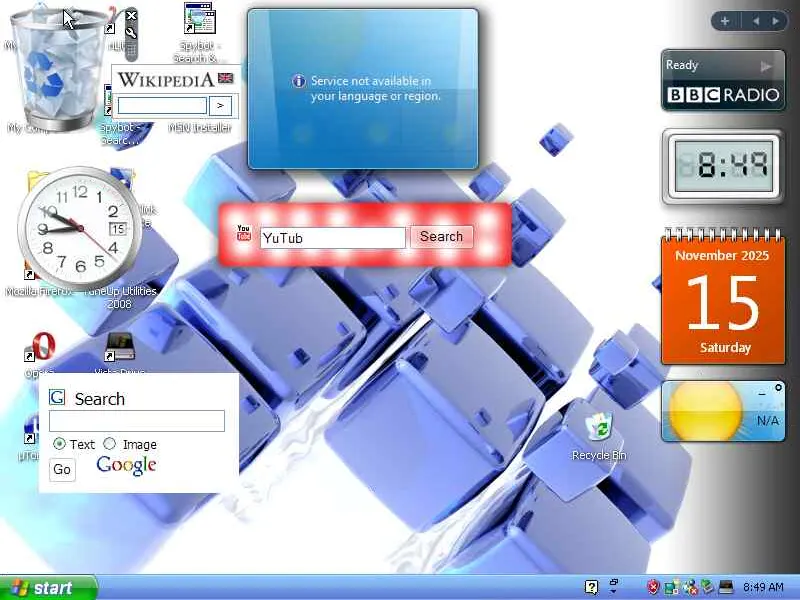This screenshot has height=600, width=800.
Task: Open the Start menu
Action: pyautogui.click(x=48, y=588)
